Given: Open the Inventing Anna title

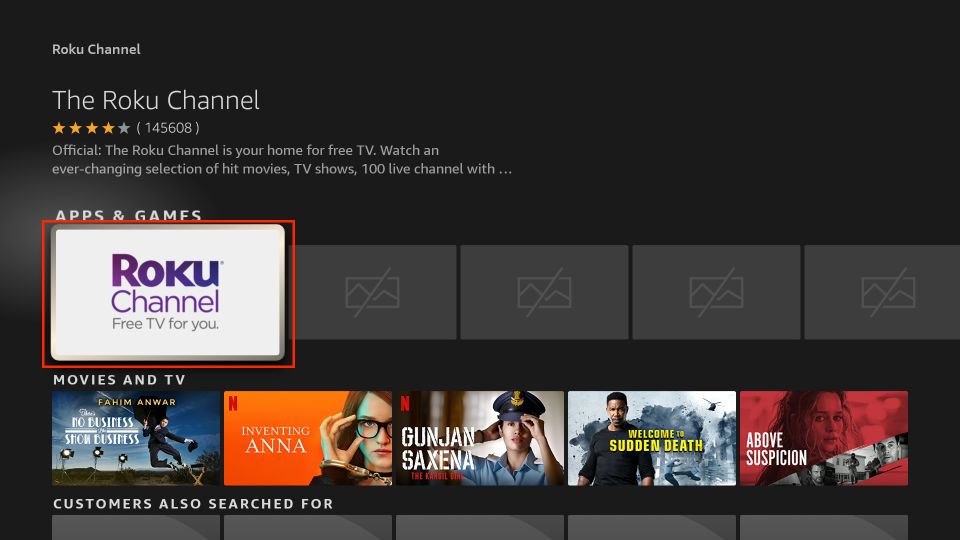Looking at the screenshot, I should [308, 438].
